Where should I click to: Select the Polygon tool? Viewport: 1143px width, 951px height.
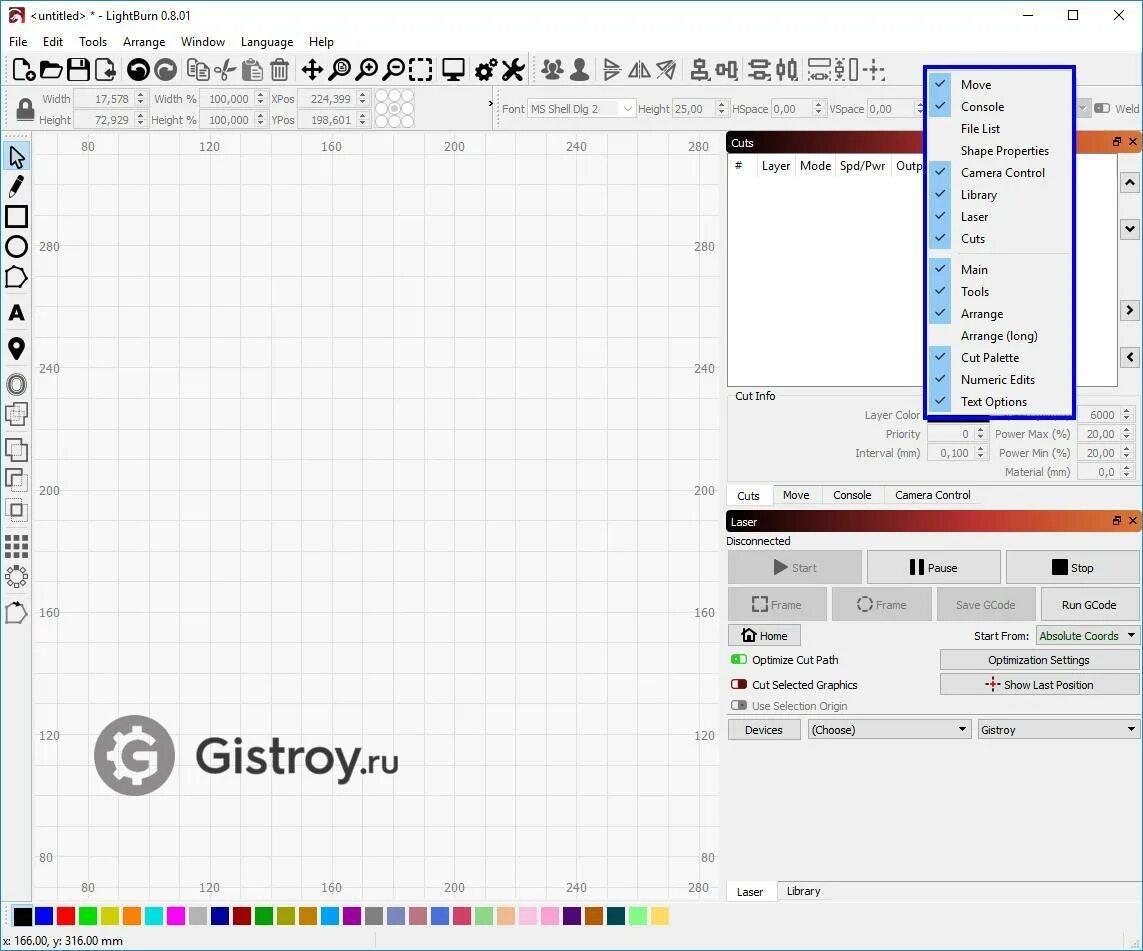(x=16, y=277)
